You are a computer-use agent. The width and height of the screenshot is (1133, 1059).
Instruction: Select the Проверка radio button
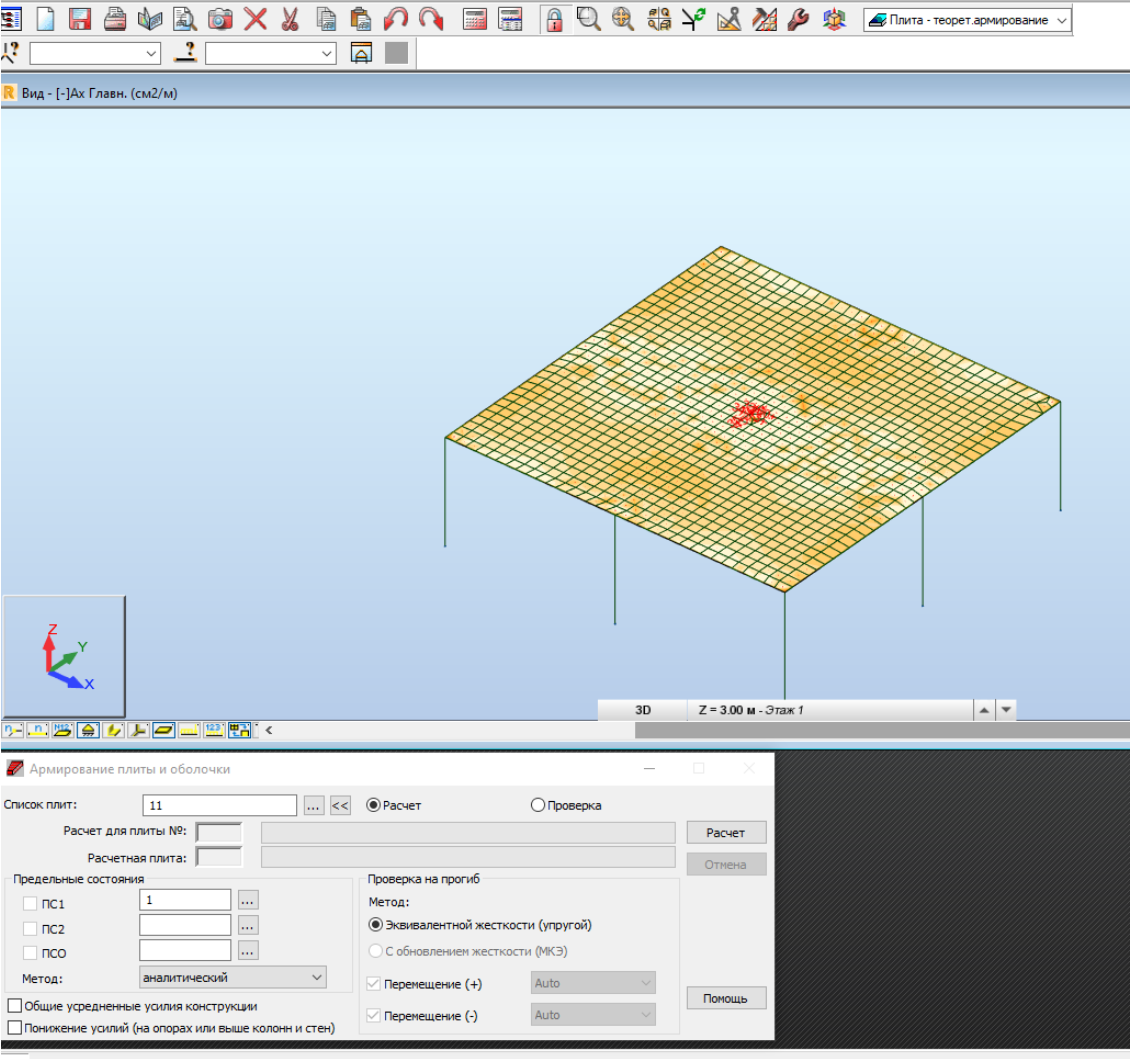pyautogui.click(x=538, y=805)
